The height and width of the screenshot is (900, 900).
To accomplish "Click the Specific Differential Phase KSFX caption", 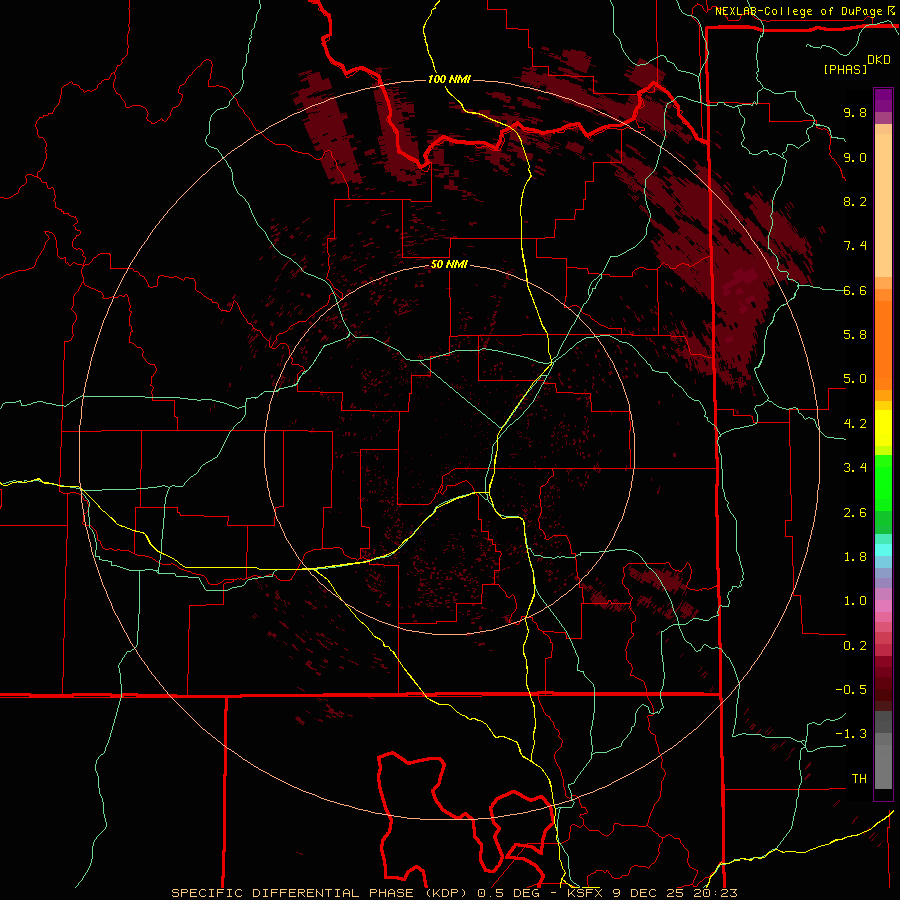I will pyautogui.click(x=455, y=893).
